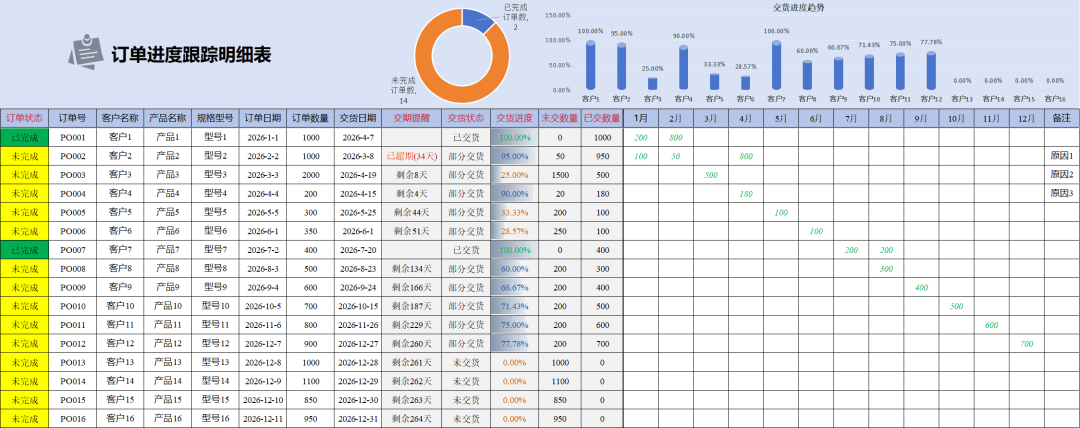Click the 订单进度跟踪明细表 title text
1080x428 pixels.
point(190,54)
